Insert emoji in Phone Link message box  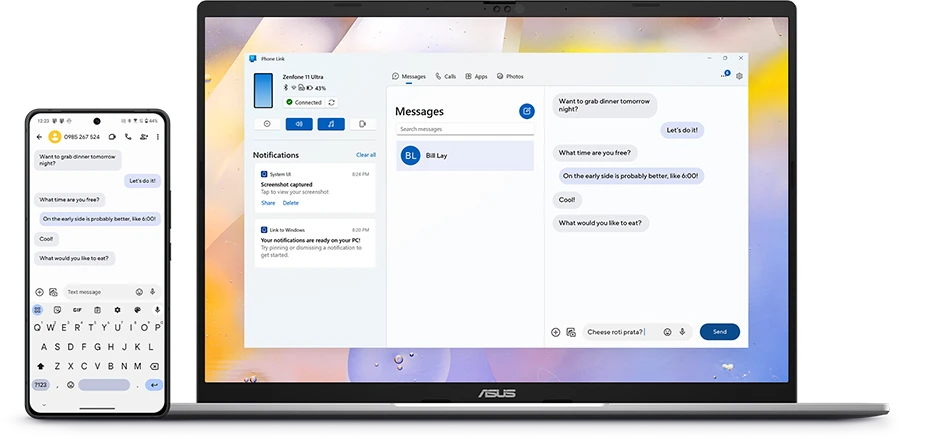point(667,332)
